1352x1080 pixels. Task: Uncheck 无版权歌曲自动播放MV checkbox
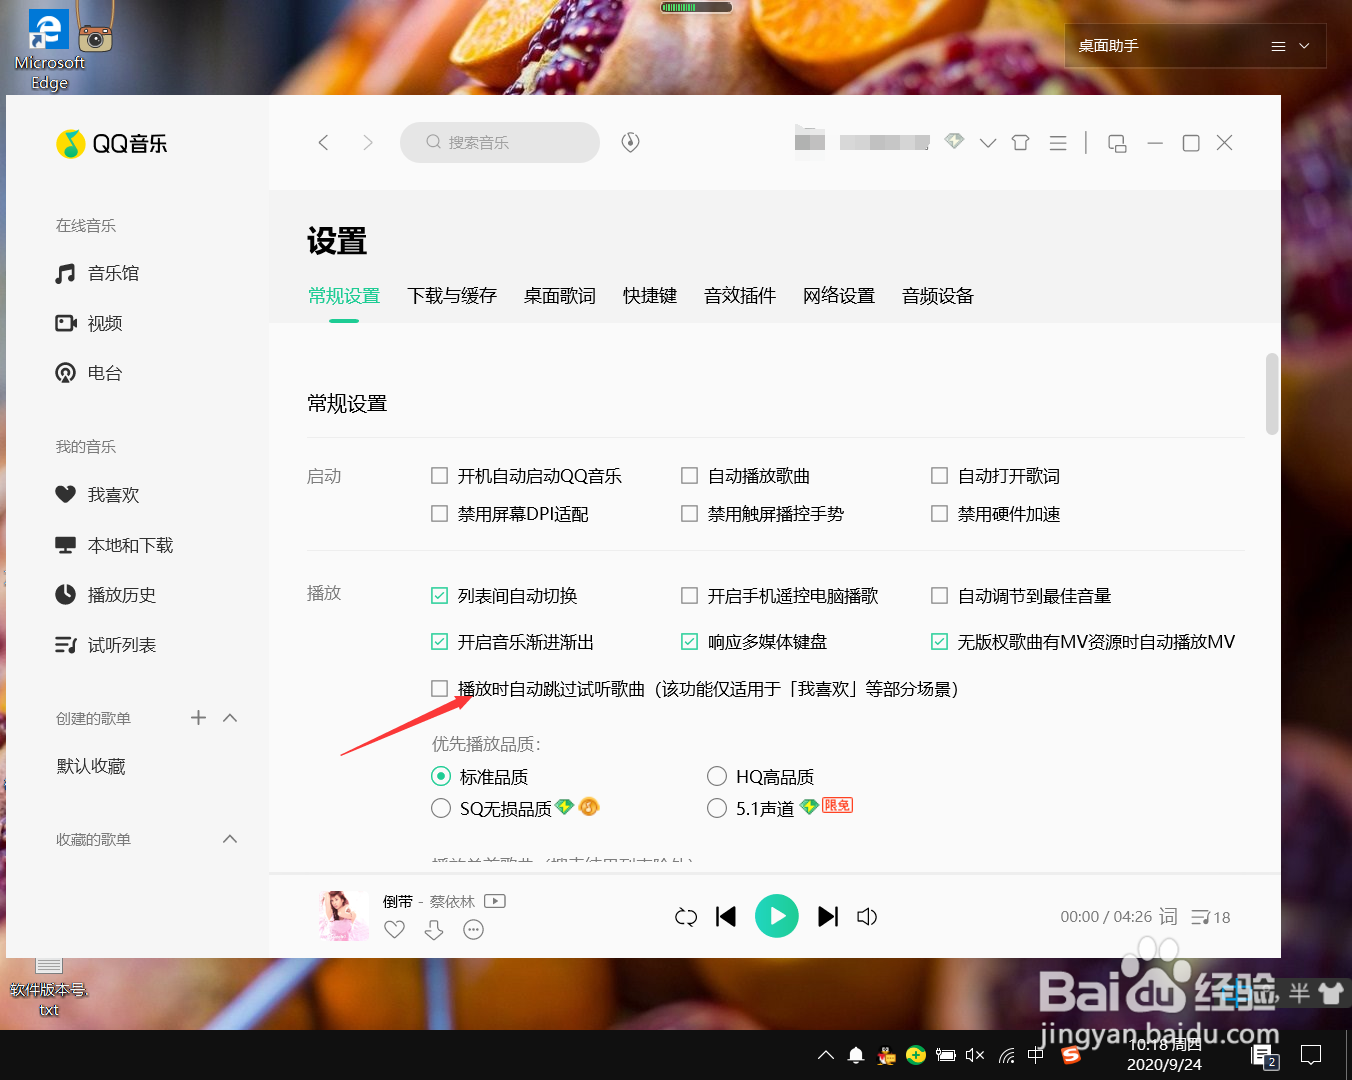[x=939, y=642]
